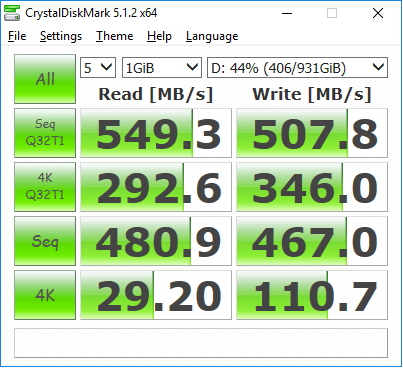Click the Write [MB/s] column header
403x368 pixels.
tap(312, 94)
